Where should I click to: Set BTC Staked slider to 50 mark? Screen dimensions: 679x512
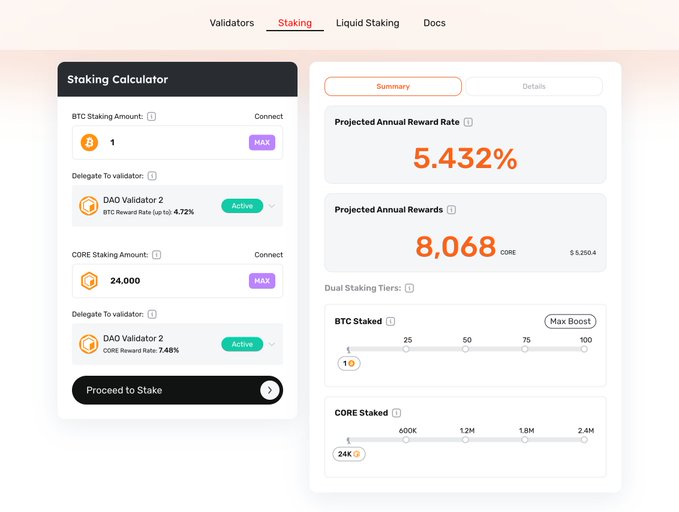tap(466, 349)
